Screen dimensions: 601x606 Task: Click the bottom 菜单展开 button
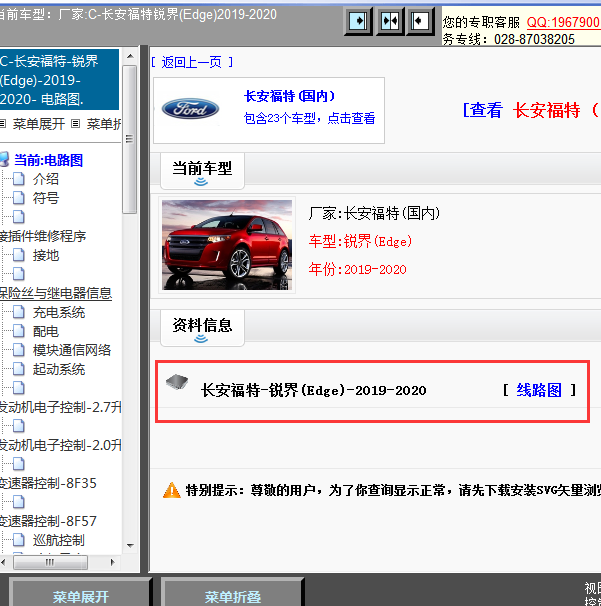coord(80,594)
